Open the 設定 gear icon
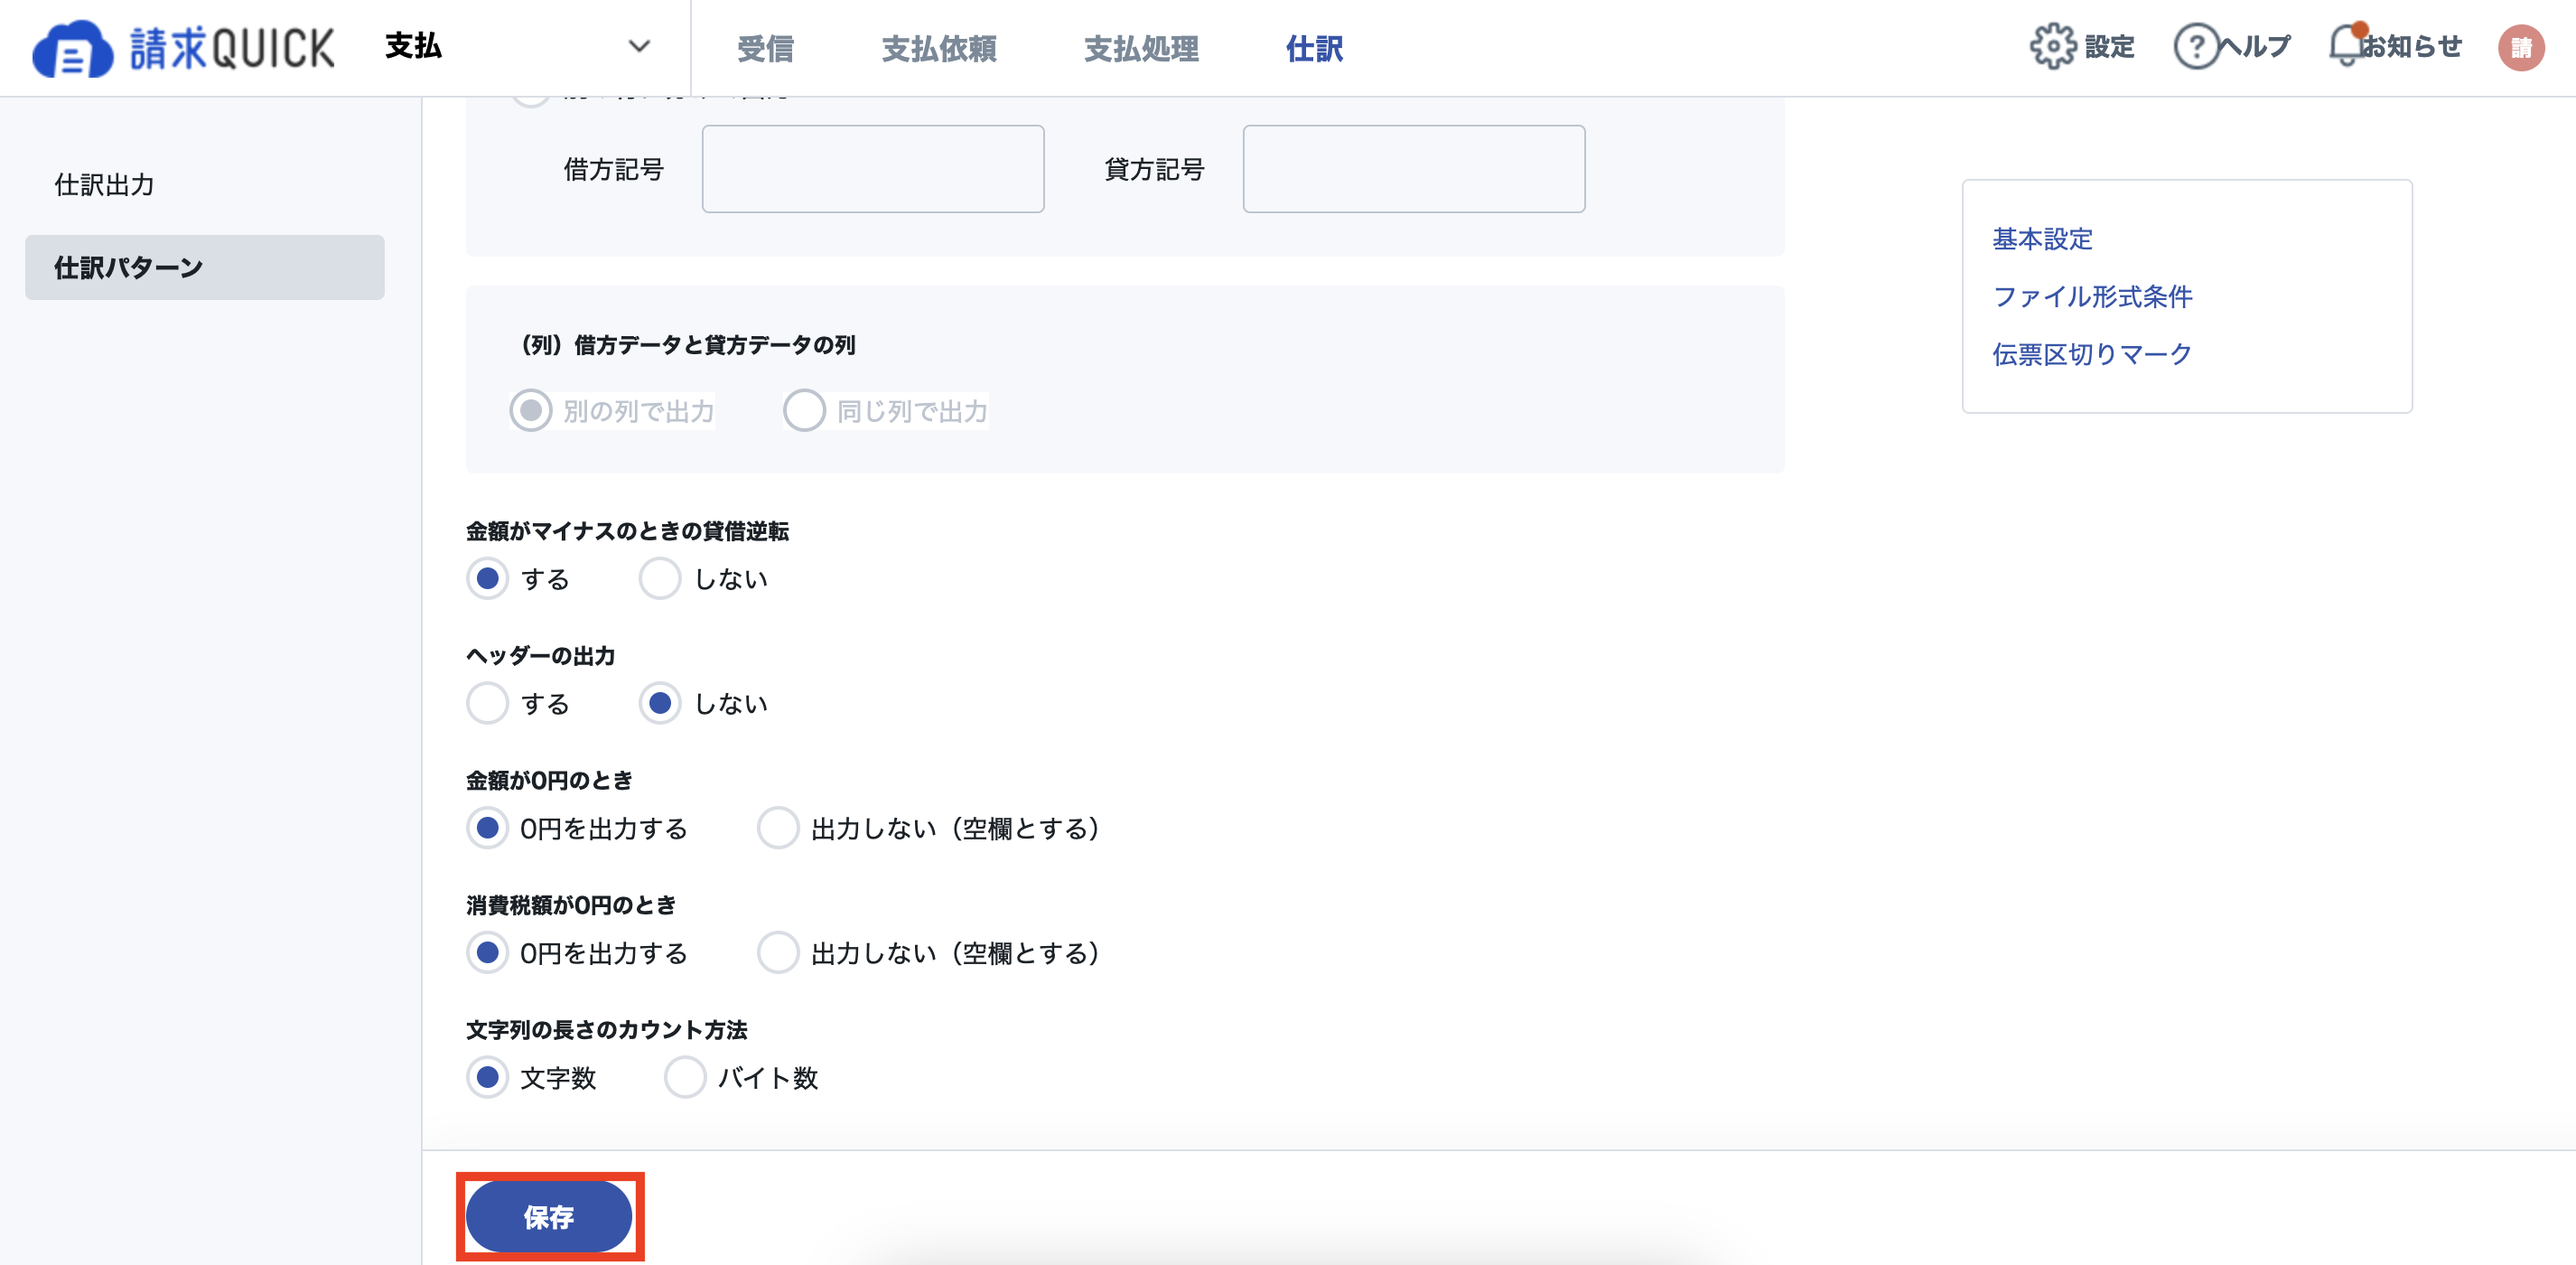 [x=2052, y=46]
